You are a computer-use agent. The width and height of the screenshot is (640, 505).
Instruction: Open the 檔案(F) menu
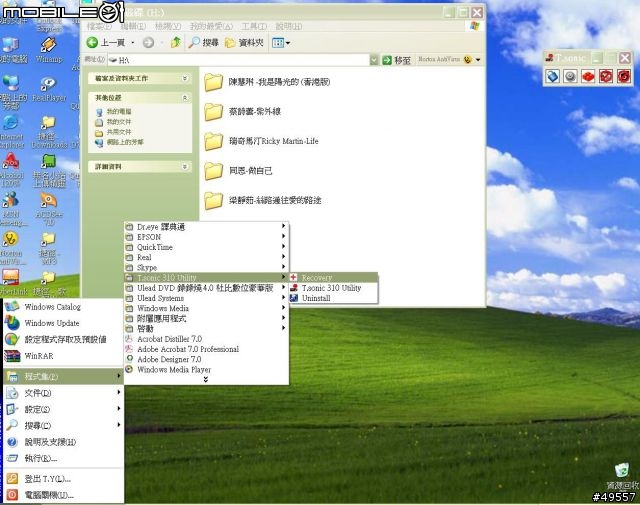(x=99, y=26)
